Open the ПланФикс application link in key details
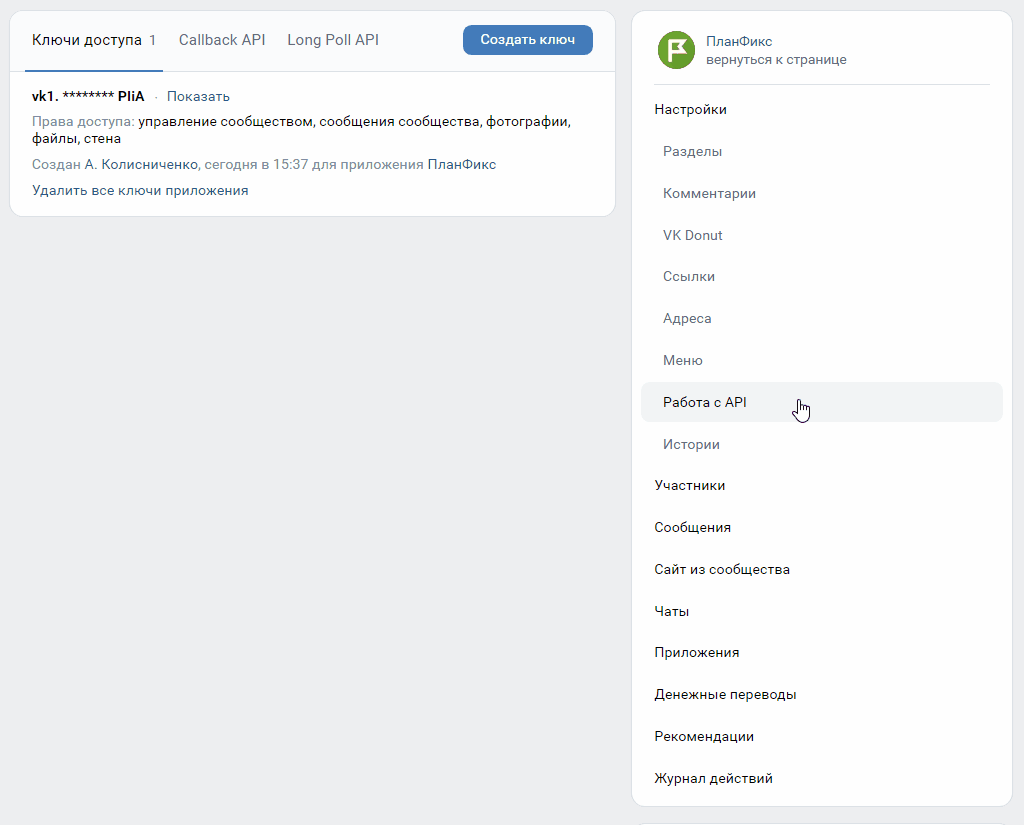Screen dimensions: 1024x825 (x=462, y=165)
